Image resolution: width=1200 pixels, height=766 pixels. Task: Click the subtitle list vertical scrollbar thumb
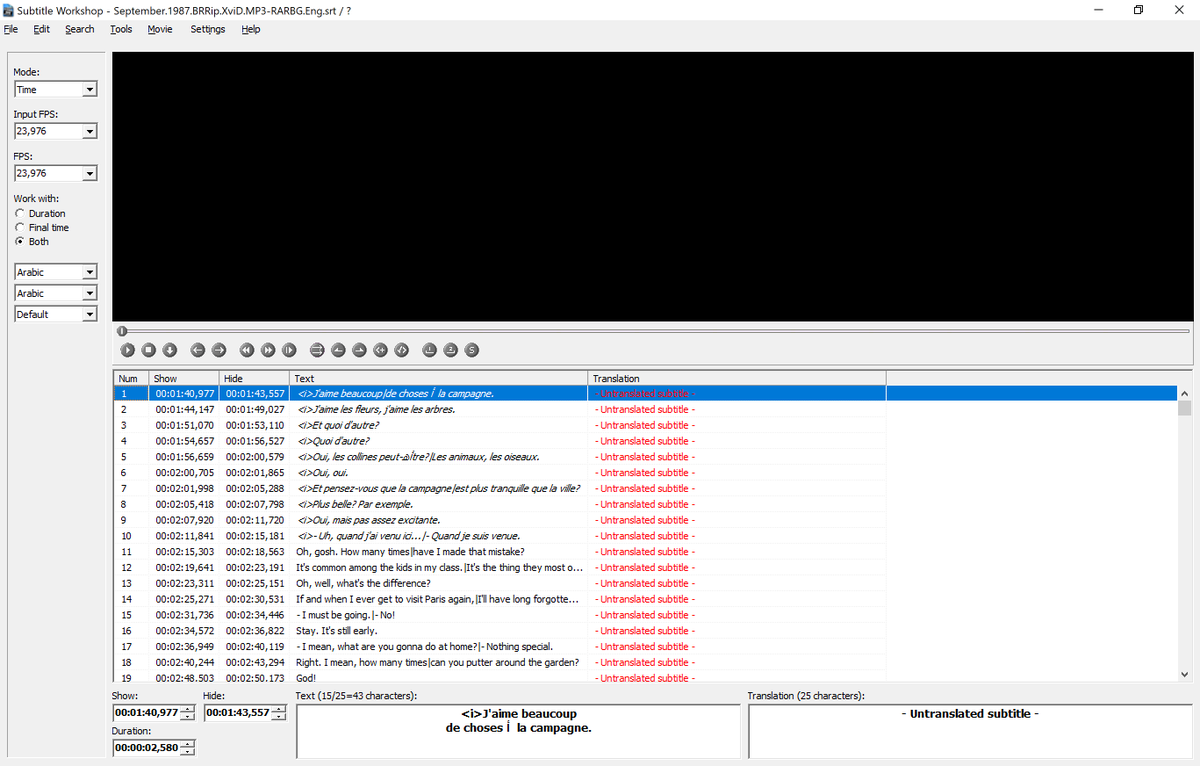pyautogui.click(x=1185, y=408)
